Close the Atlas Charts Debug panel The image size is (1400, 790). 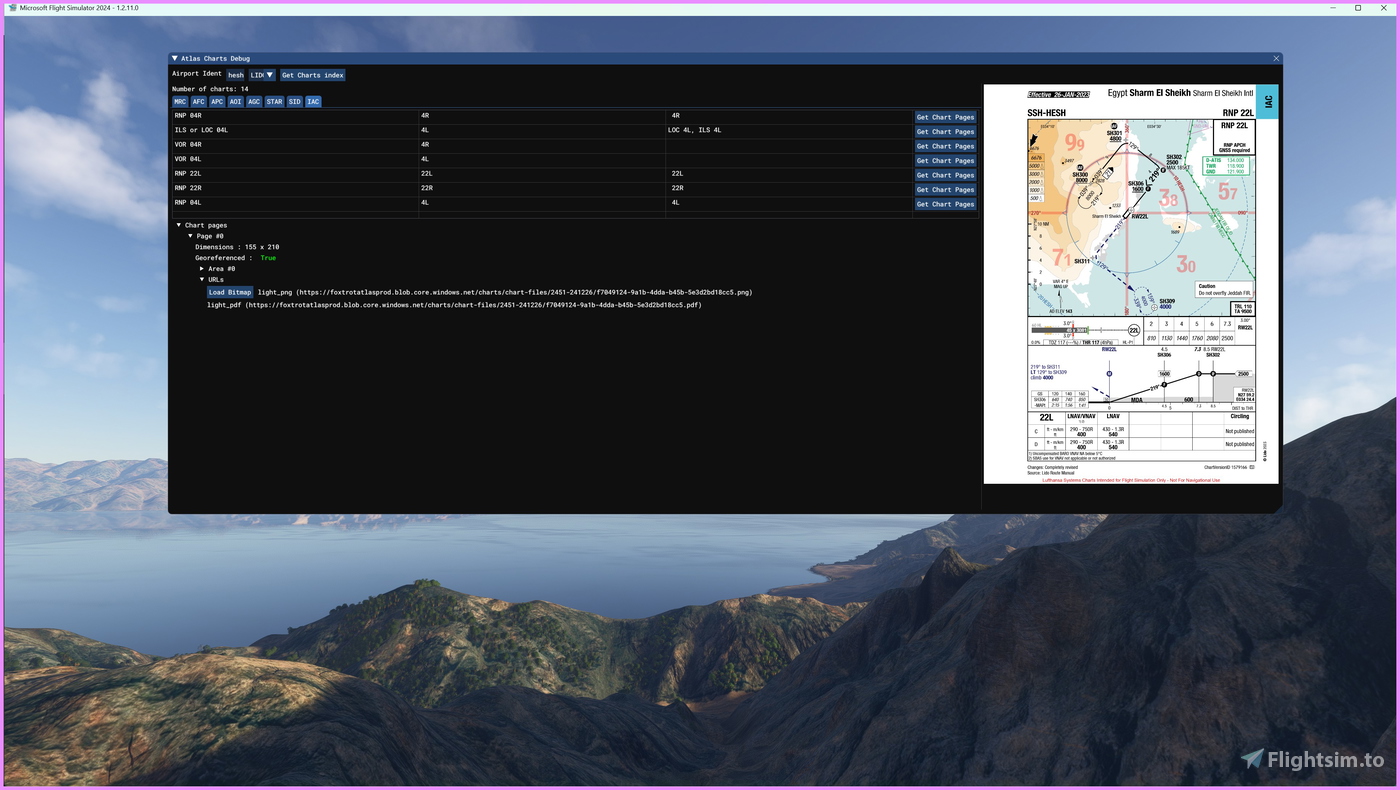click(1276, 59)
